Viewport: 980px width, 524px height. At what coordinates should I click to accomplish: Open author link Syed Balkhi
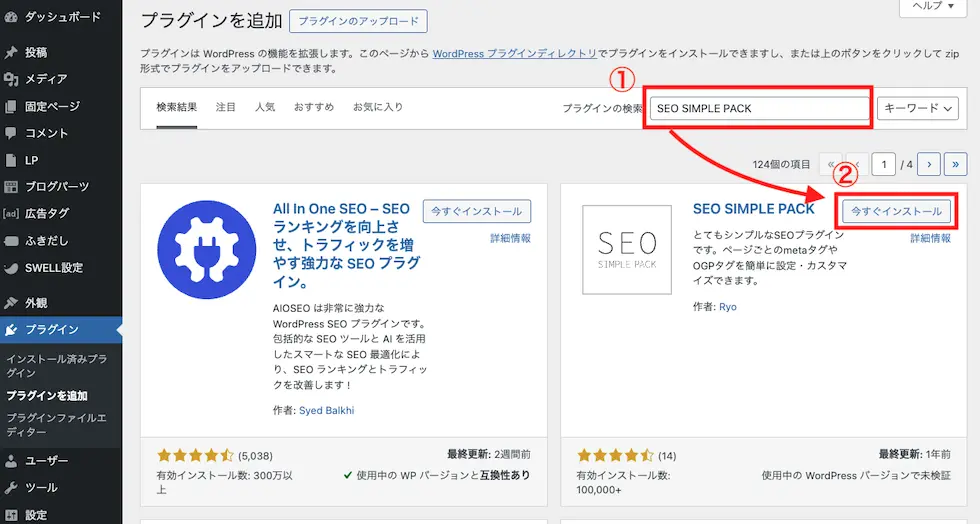326,411
